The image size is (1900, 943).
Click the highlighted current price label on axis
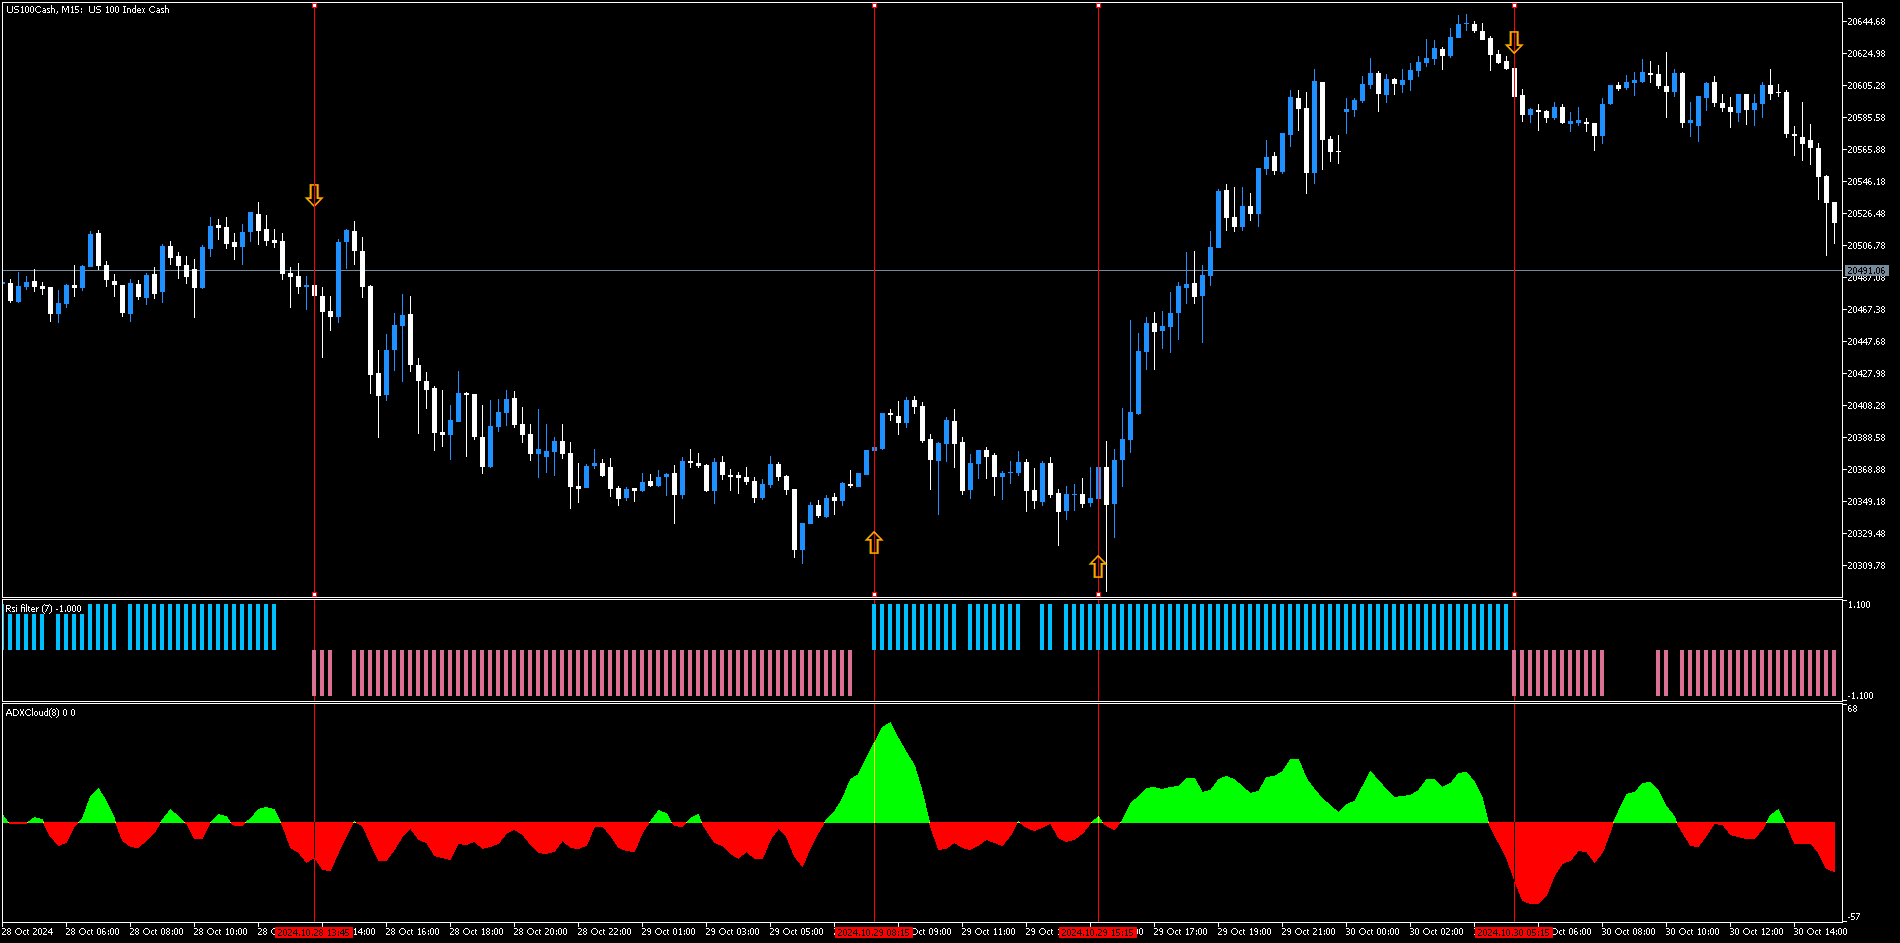(1866, 271)
